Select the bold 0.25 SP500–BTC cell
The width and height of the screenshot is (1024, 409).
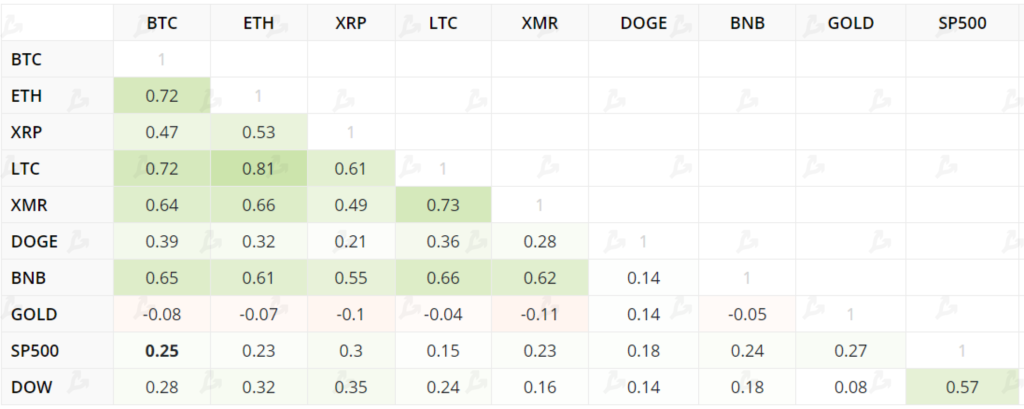(161, 351)
